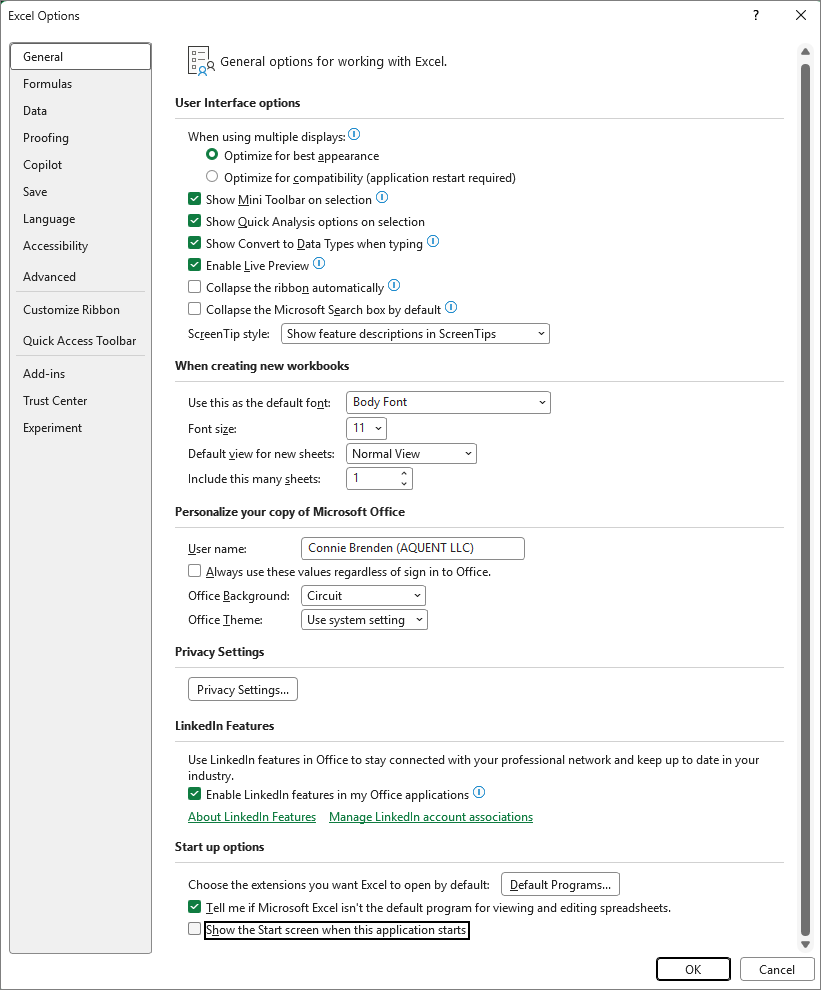Open the Font size dropdown
Screen dimensions: 821x990
coord(366,428)
